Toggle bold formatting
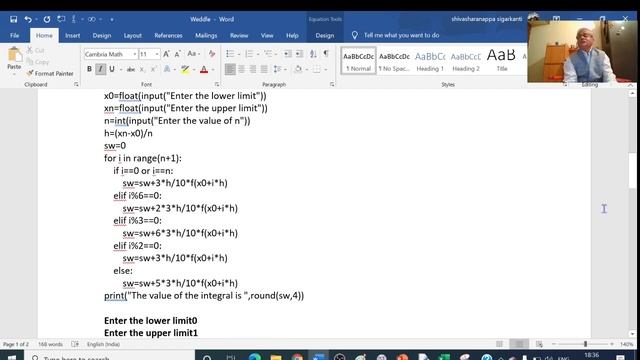The width and height of the screenshot is (640, 360). (x=89, y=69)
